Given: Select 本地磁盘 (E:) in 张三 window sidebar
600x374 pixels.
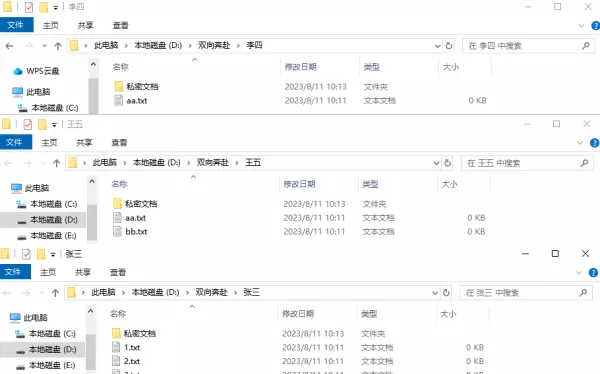Looking at the screenshot, I should click(x=46, y=365).
